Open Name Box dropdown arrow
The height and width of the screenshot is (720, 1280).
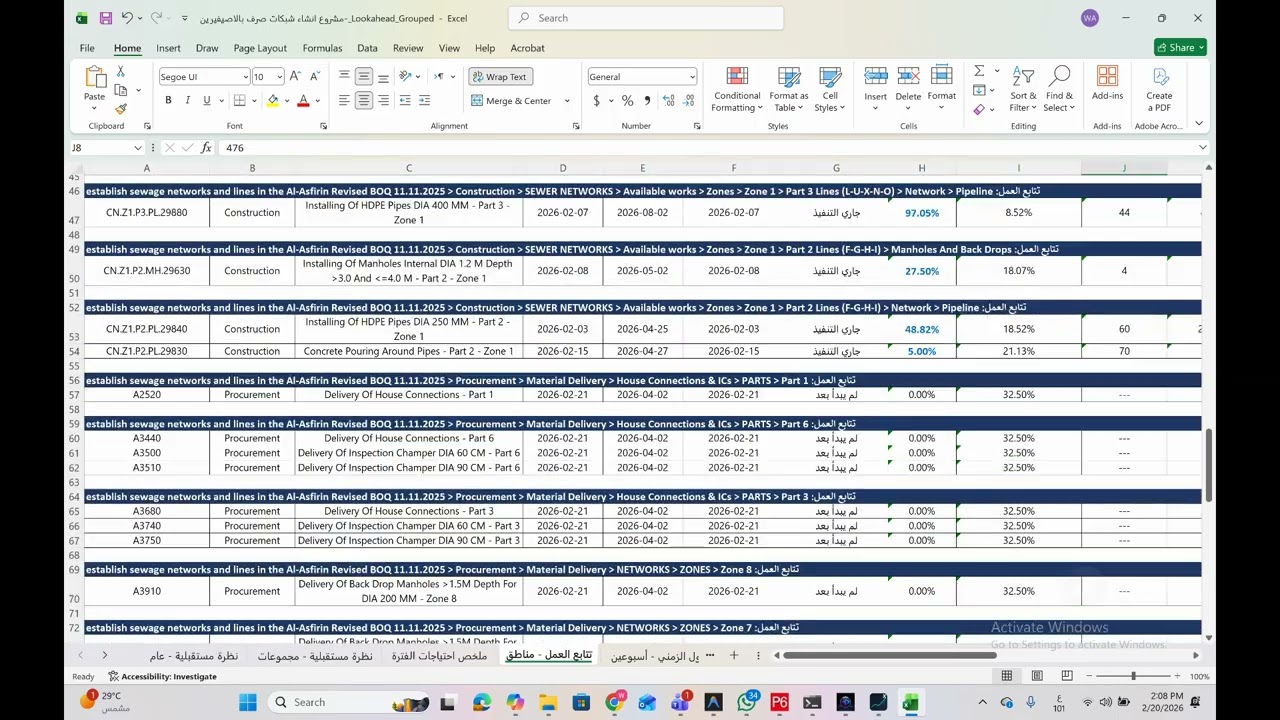[138, 147]
